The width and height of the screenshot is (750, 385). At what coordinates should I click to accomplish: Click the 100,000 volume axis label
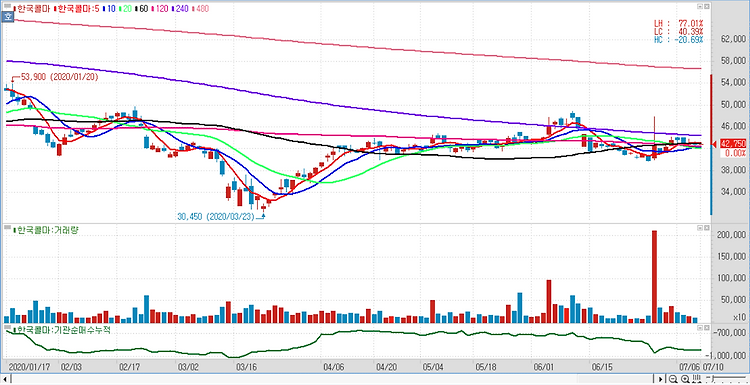[730, 278]
